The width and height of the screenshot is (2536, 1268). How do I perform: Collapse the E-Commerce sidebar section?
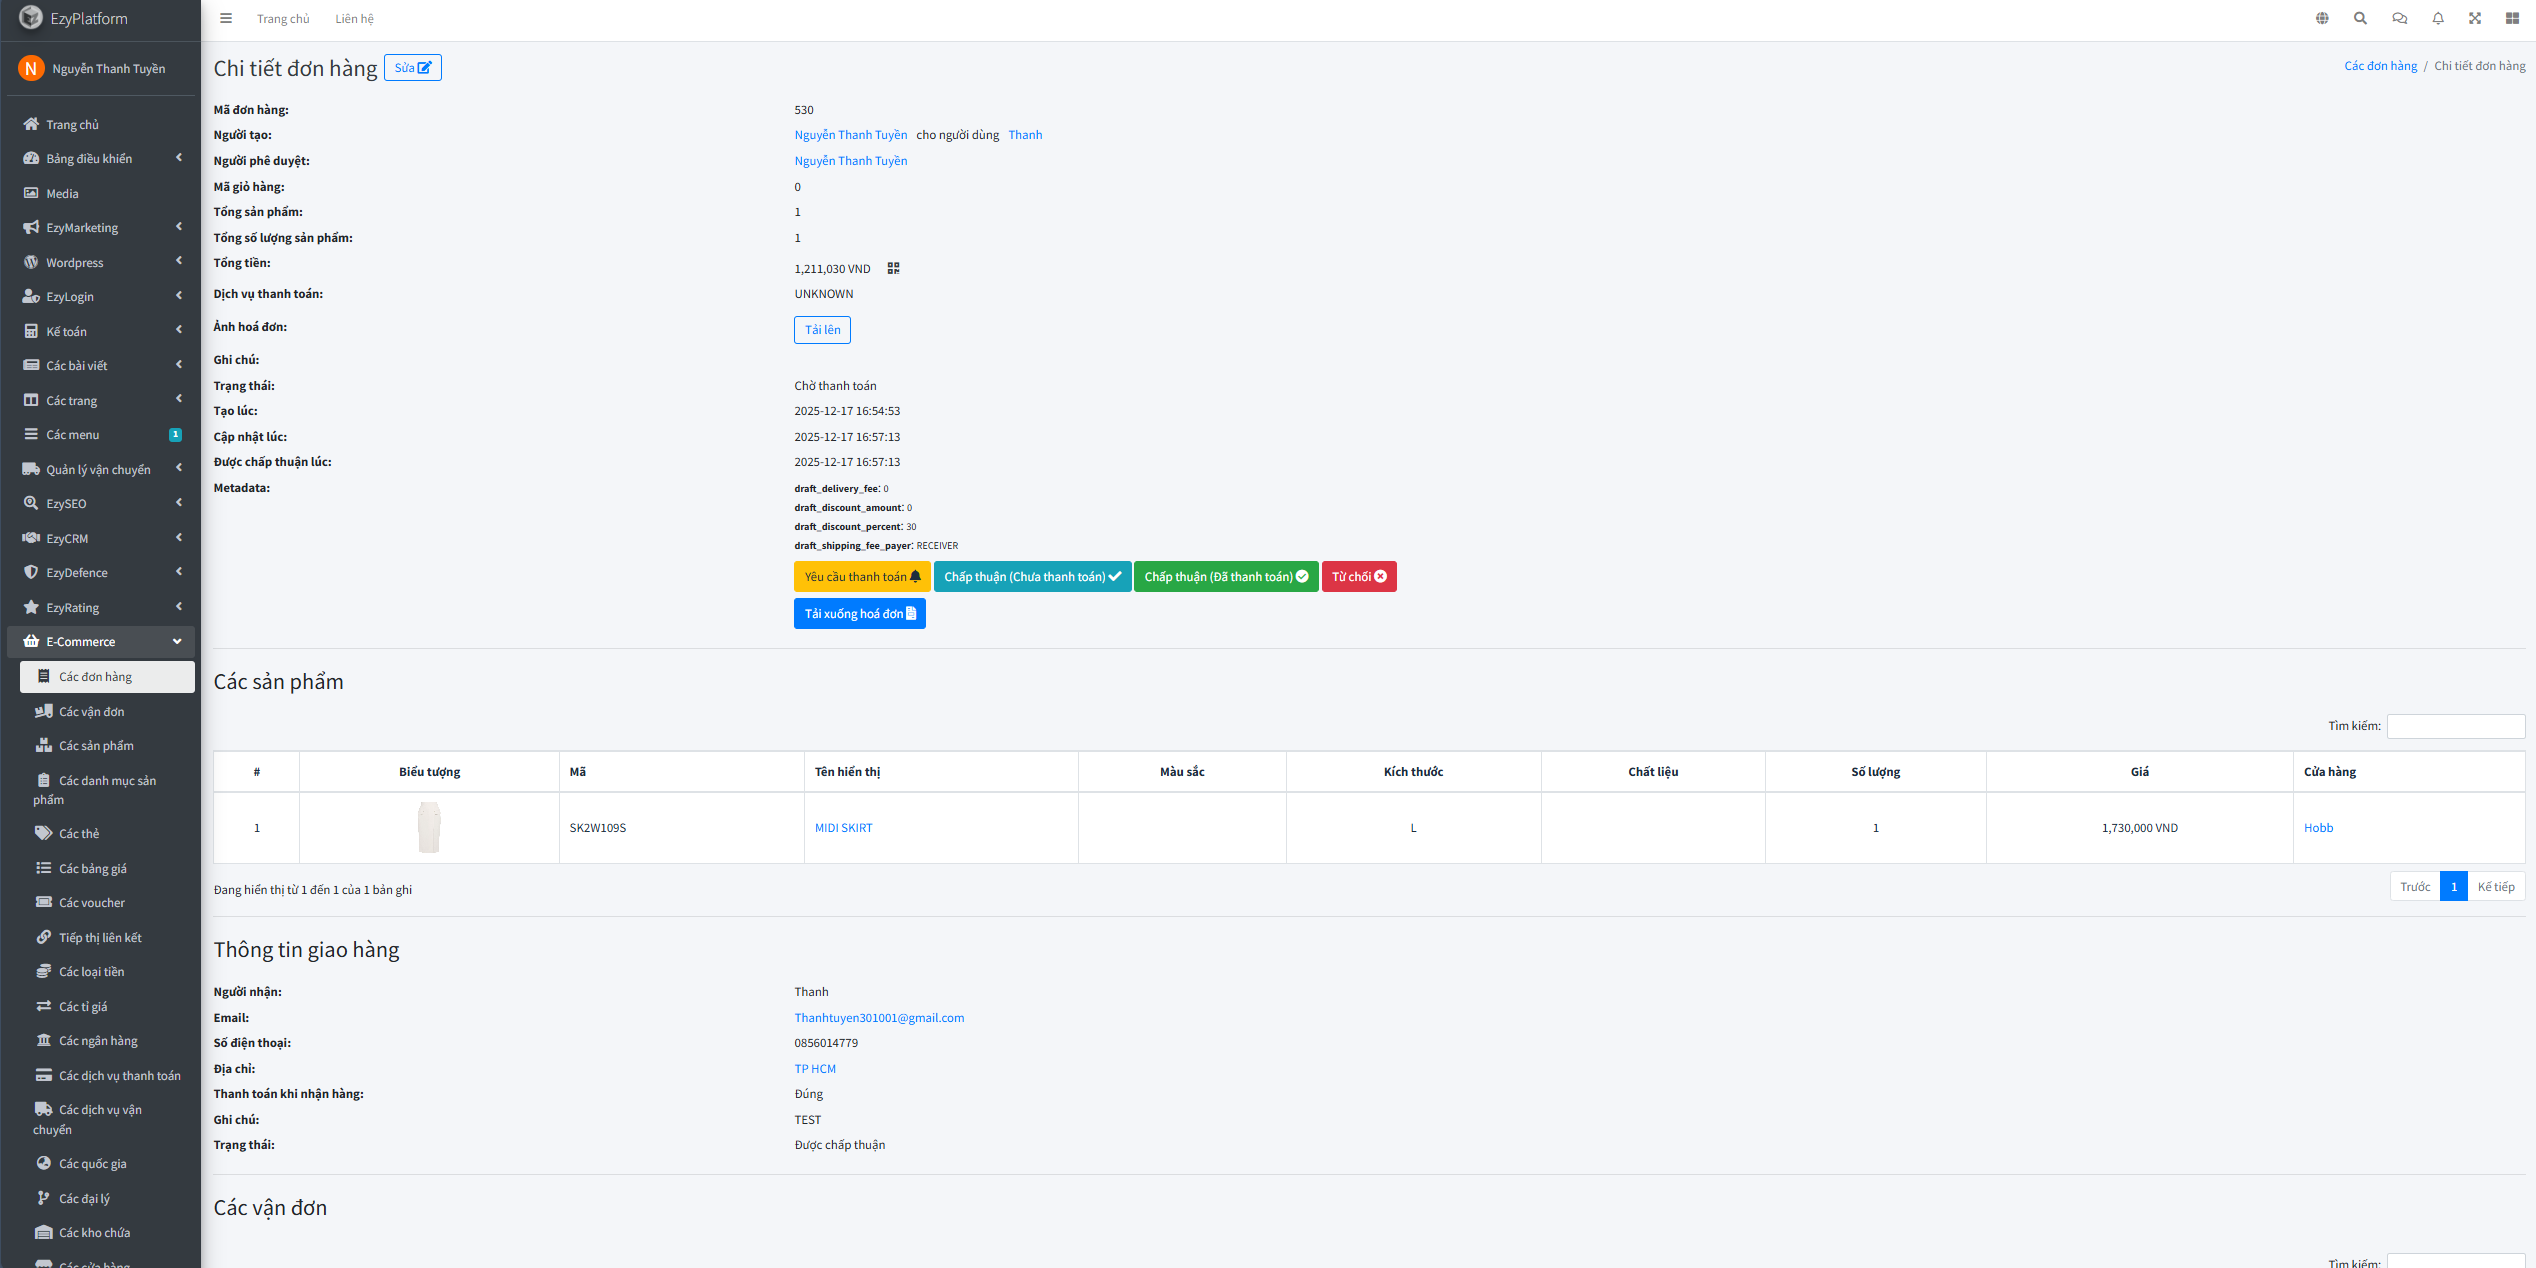pos(100,642)
